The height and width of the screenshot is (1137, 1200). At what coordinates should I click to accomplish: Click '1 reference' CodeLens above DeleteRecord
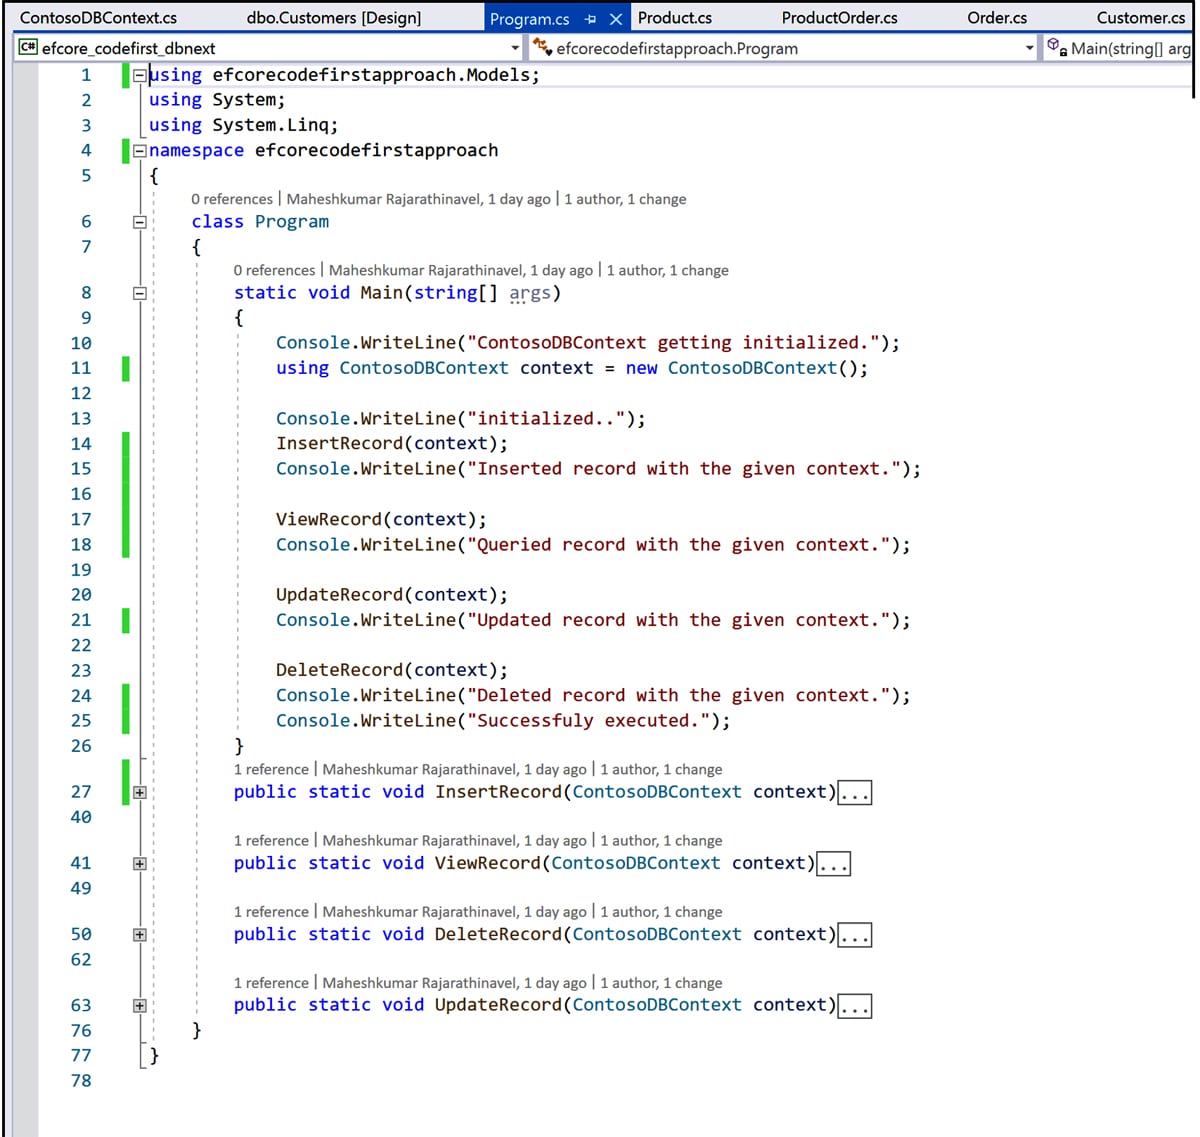click(x=271, y=912)
